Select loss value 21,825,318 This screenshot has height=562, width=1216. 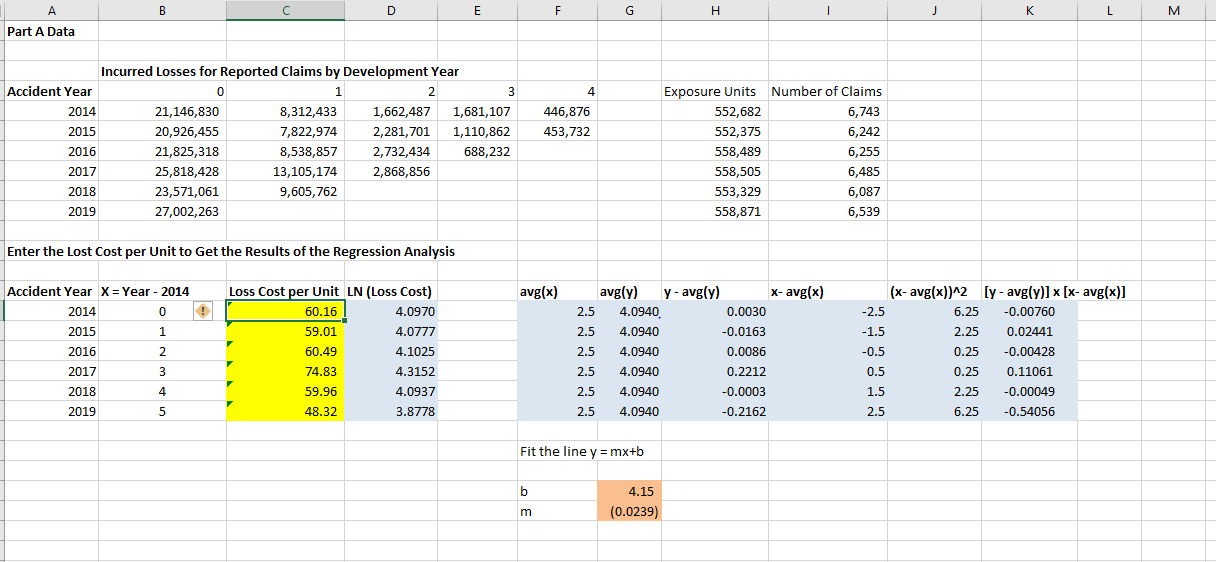pyautogui.click(x=187, y=151)
